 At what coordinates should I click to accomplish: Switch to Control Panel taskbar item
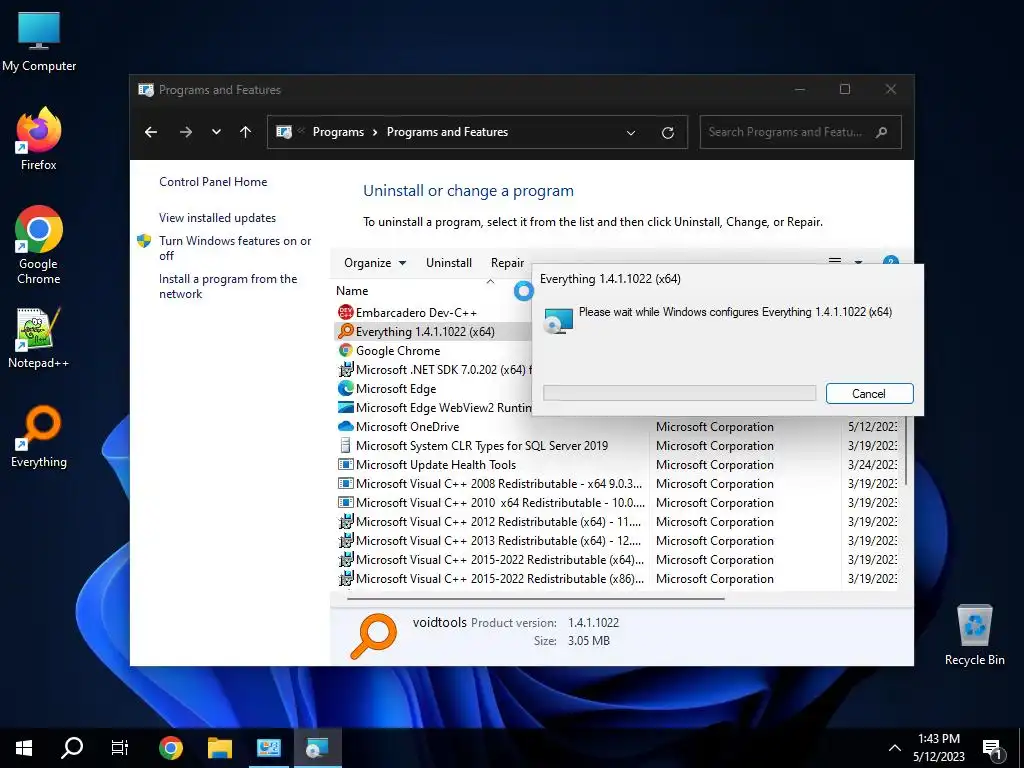tap(268, 748)
